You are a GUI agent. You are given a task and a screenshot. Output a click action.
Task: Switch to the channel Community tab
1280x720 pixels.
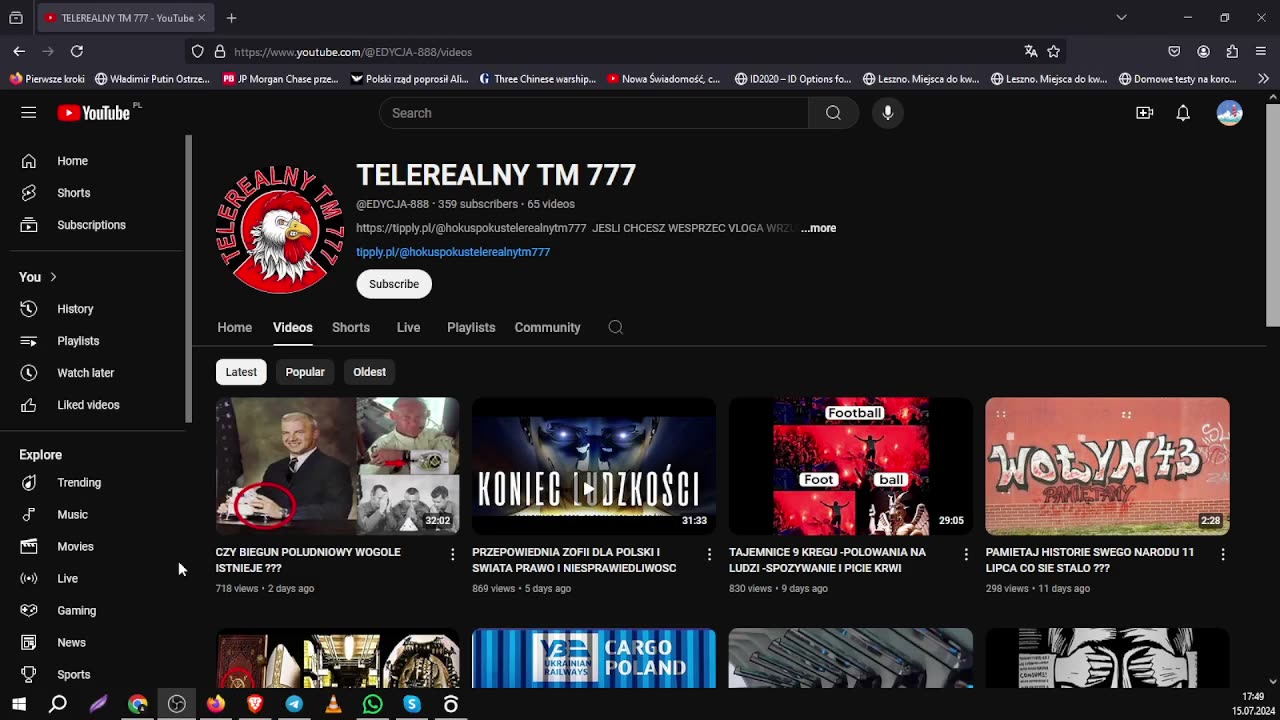[547, 327]
